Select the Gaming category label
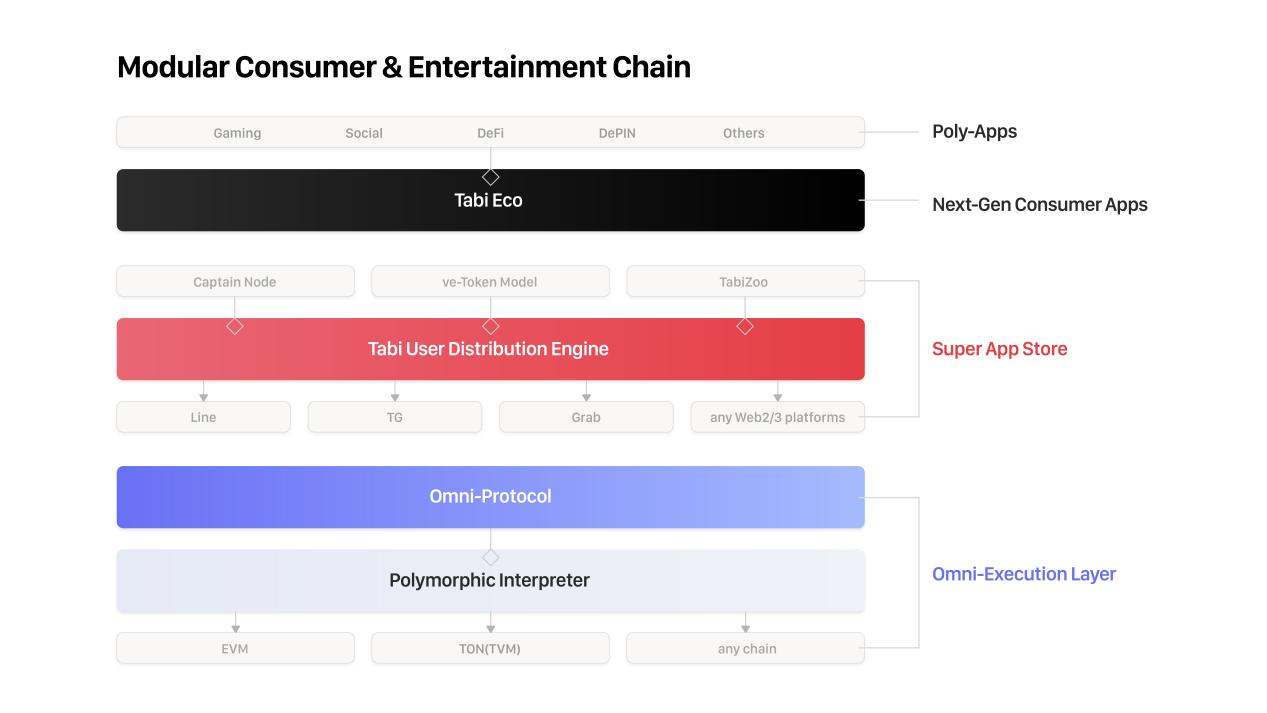Viewport: 1267px width, 713px height. 237,133
